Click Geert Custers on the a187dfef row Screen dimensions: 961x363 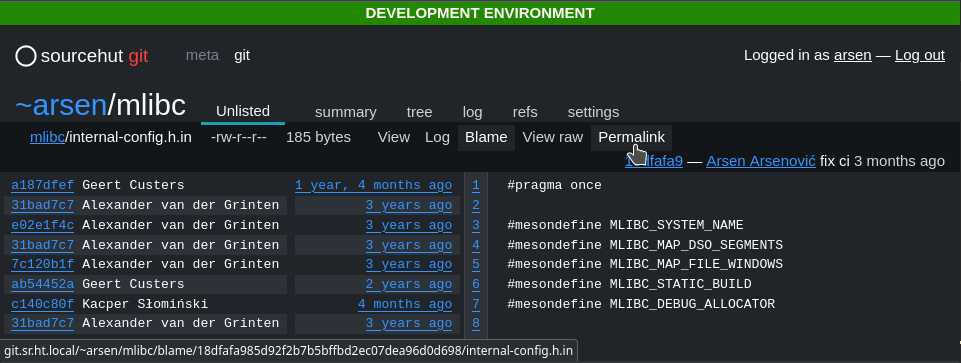pyautogui.click(x=133, y=185)
